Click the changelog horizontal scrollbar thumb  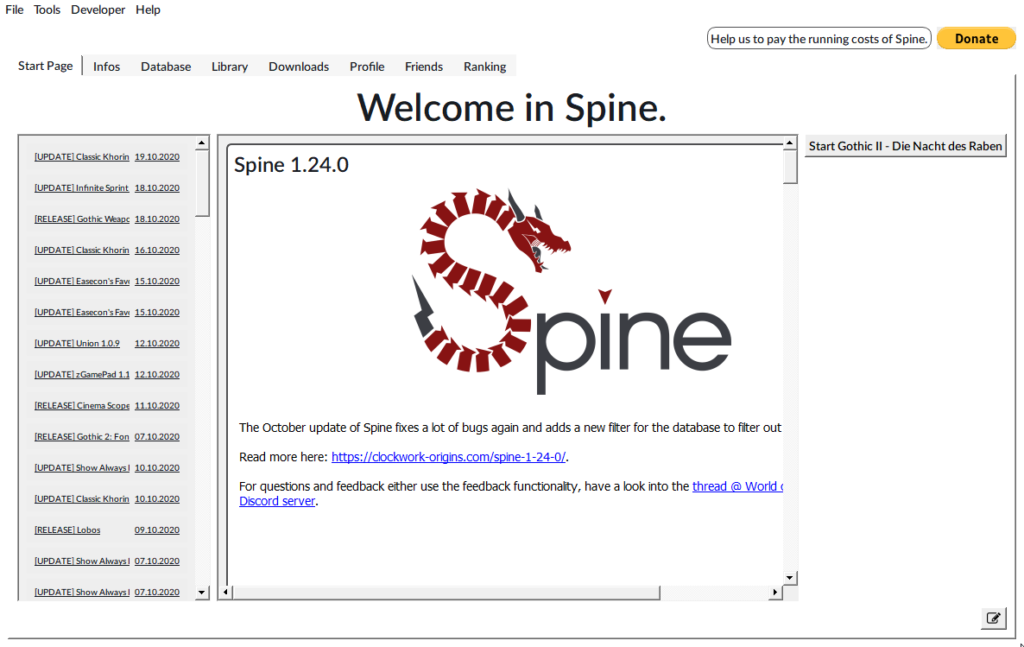(x=446, y=592)
